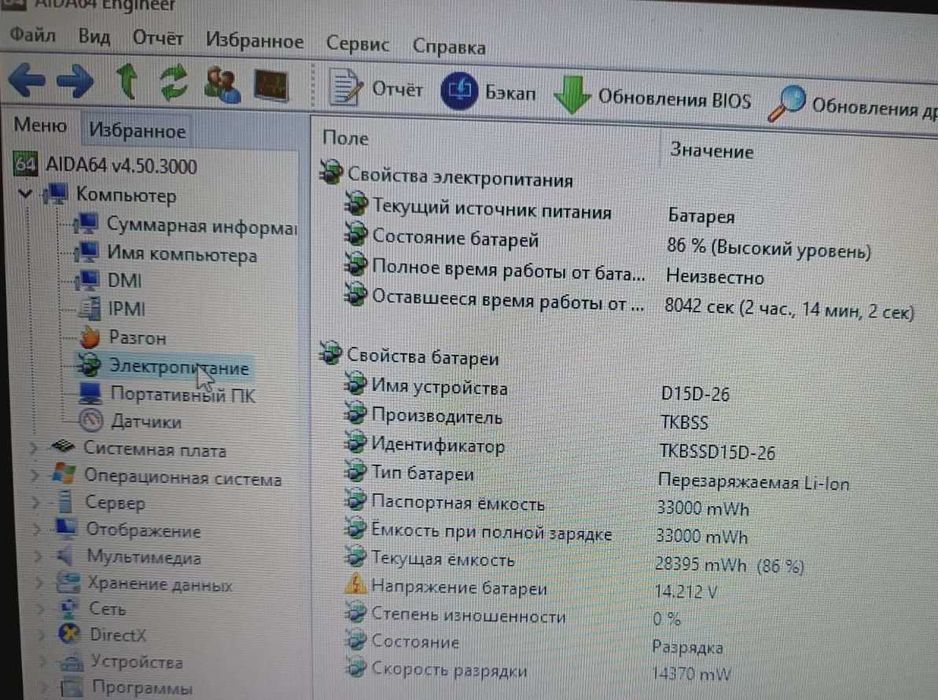Viewport: 938px width, 700px height.
Task: Open the Сервис menu
Action: point(357,44)
